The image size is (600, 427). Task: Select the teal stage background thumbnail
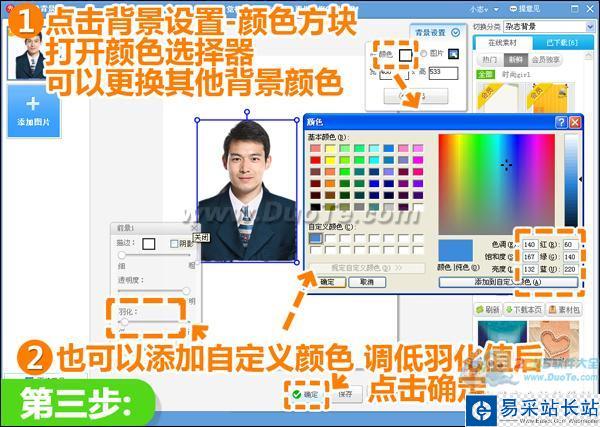(x=502, y=339)
